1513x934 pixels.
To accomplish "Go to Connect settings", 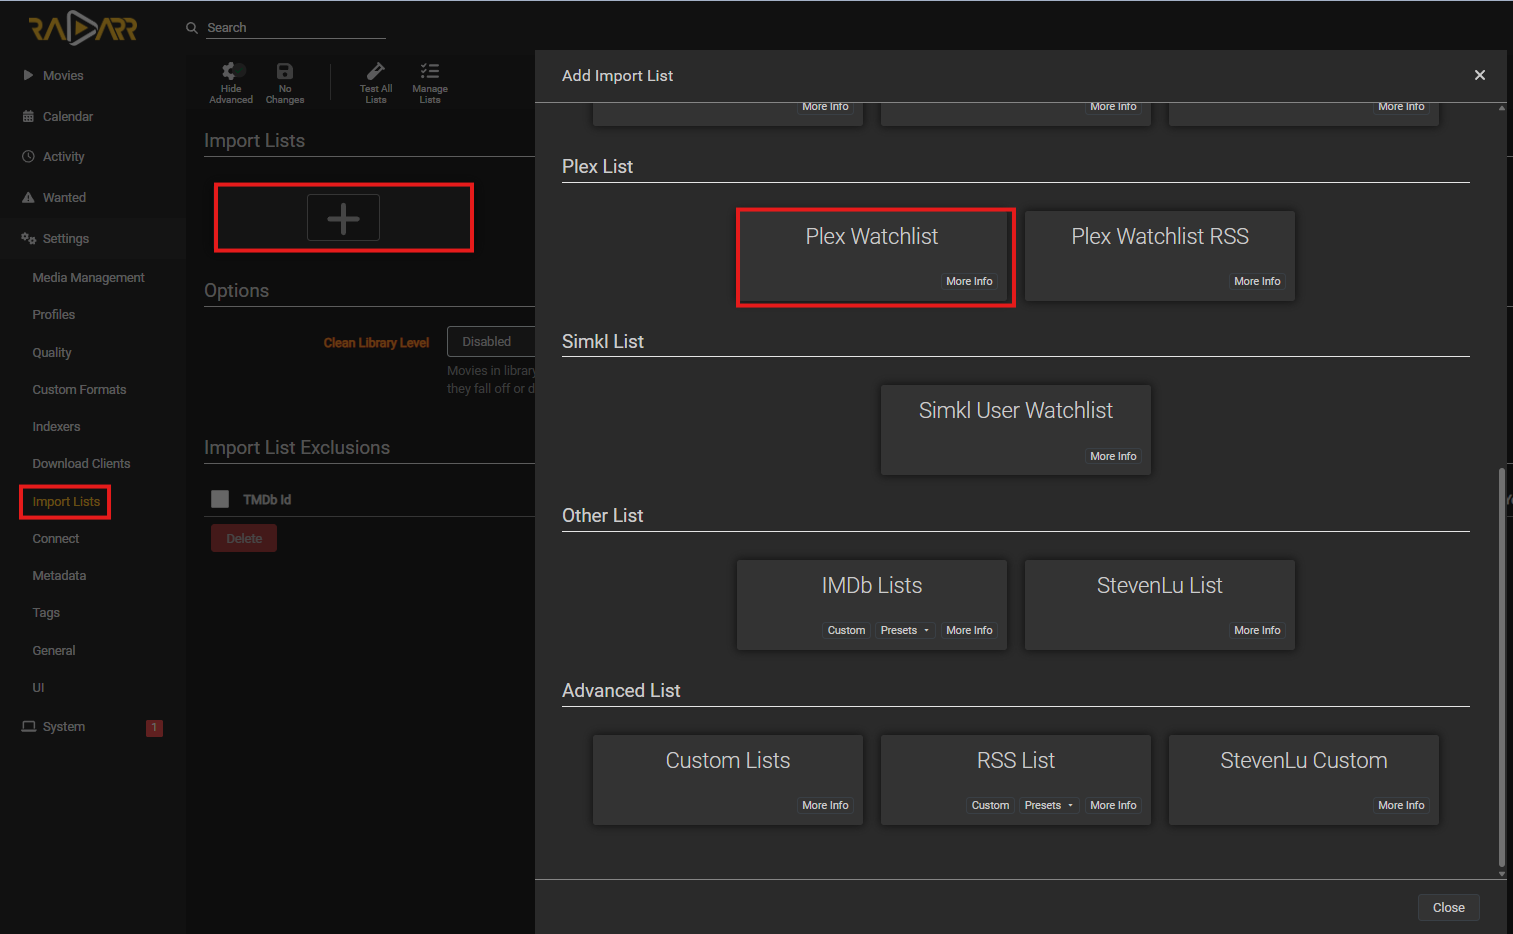I will 56,539.
